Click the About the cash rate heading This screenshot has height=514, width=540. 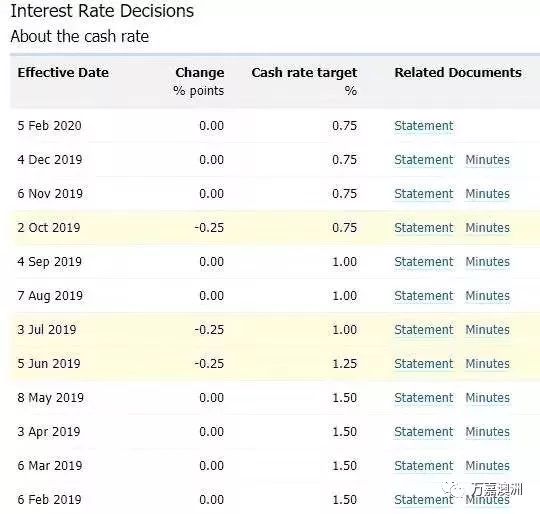point(80,36)
